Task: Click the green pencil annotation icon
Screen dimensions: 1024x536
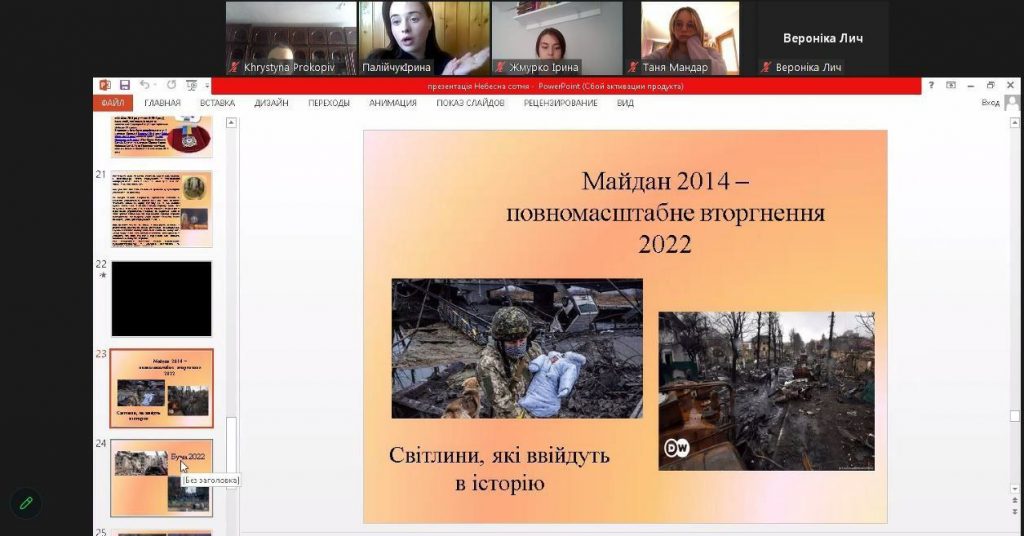Action: click(25, 503)
